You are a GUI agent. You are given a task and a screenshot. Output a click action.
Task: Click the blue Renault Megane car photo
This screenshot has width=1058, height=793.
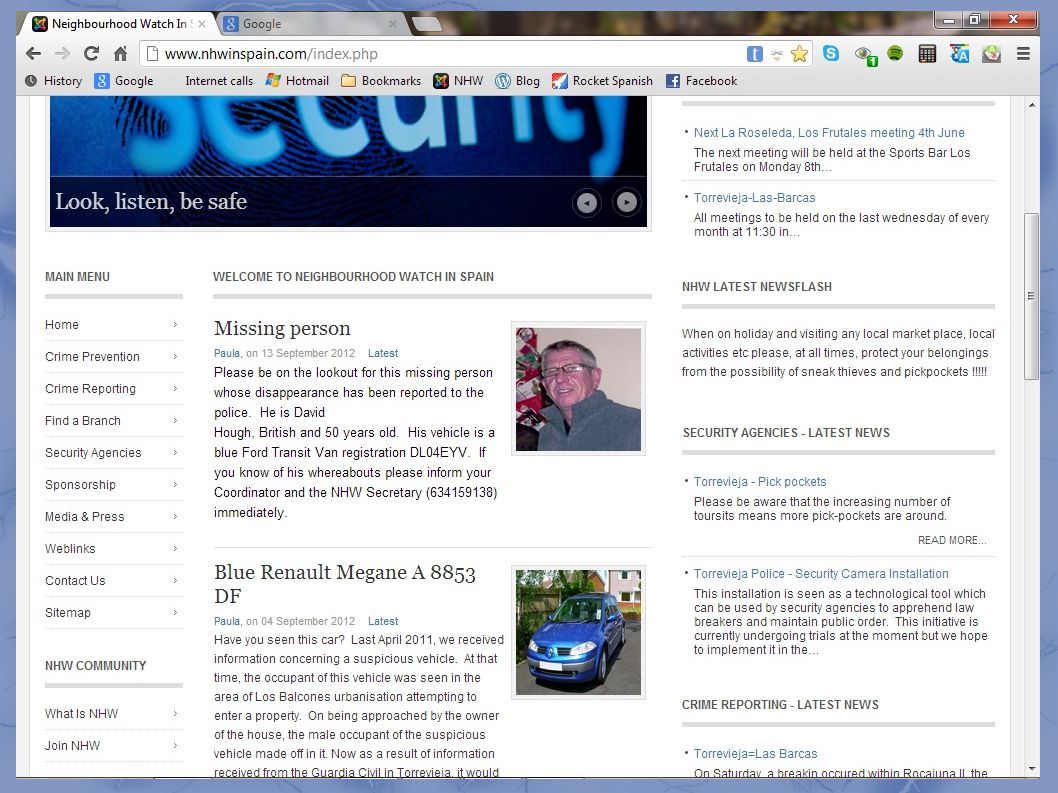coord(578,632)
